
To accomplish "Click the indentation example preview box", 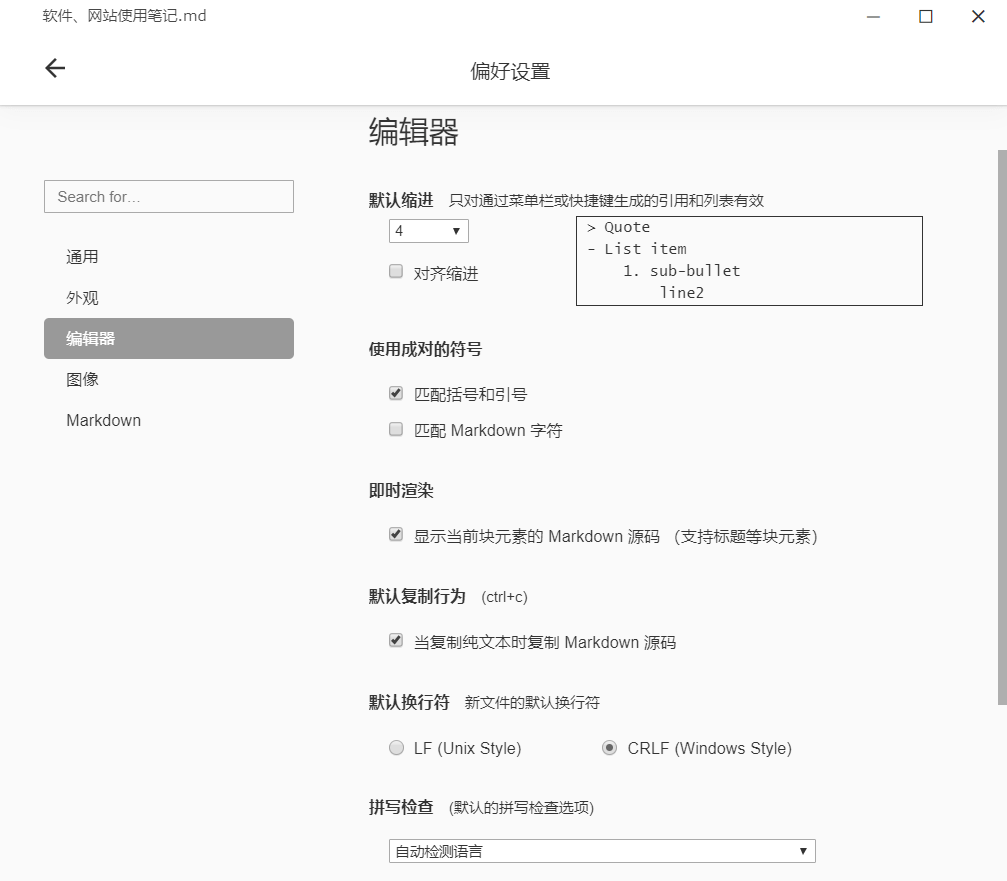I will pos(749,261).
